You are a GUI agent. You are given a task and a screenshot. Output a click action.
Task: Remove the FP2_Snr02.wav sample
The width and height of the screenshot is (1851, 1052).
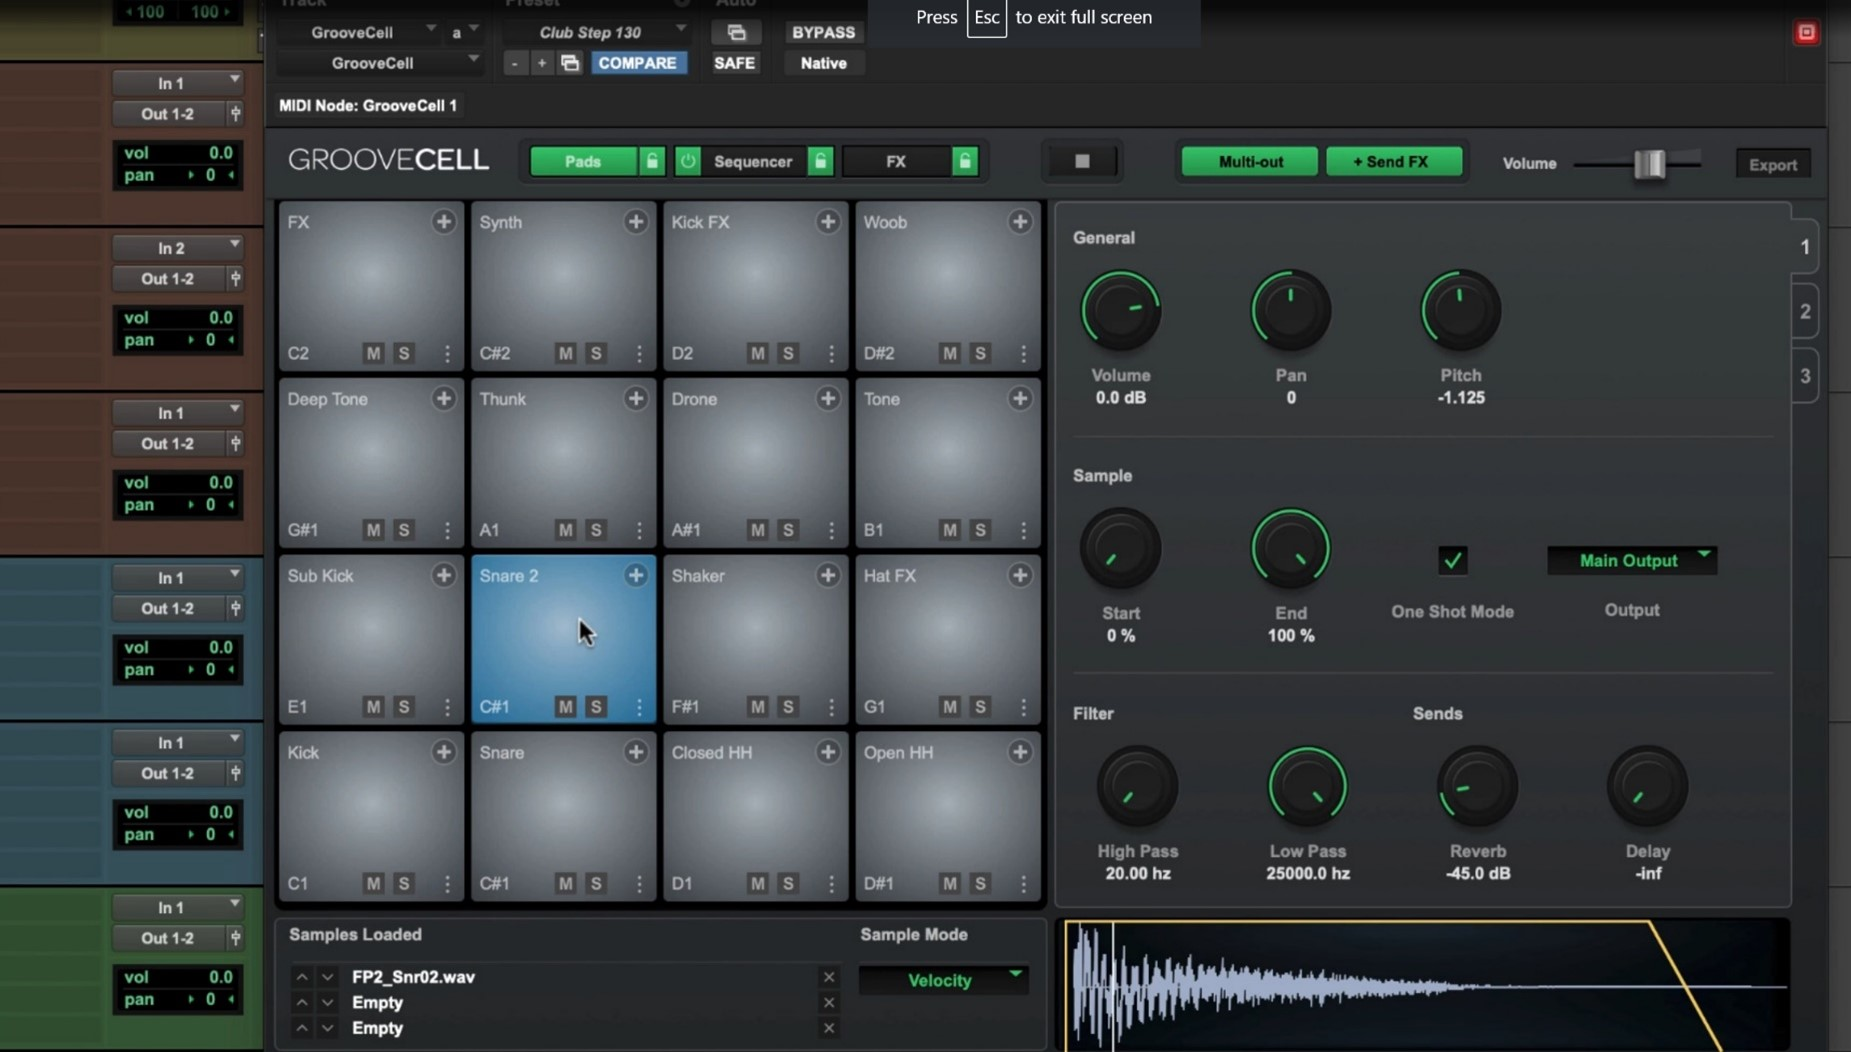point(828,977)
